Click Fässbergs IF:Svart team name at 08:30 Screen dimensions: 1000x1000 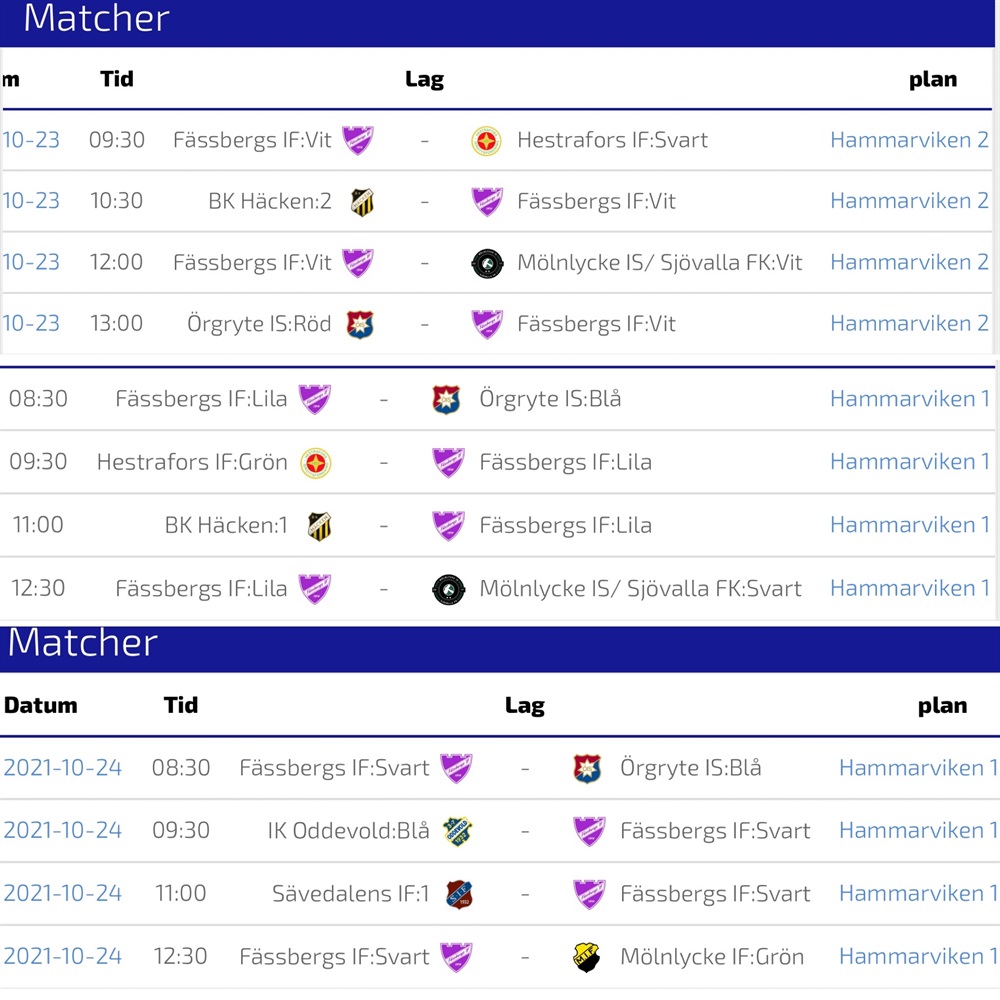tap(334, 768)
